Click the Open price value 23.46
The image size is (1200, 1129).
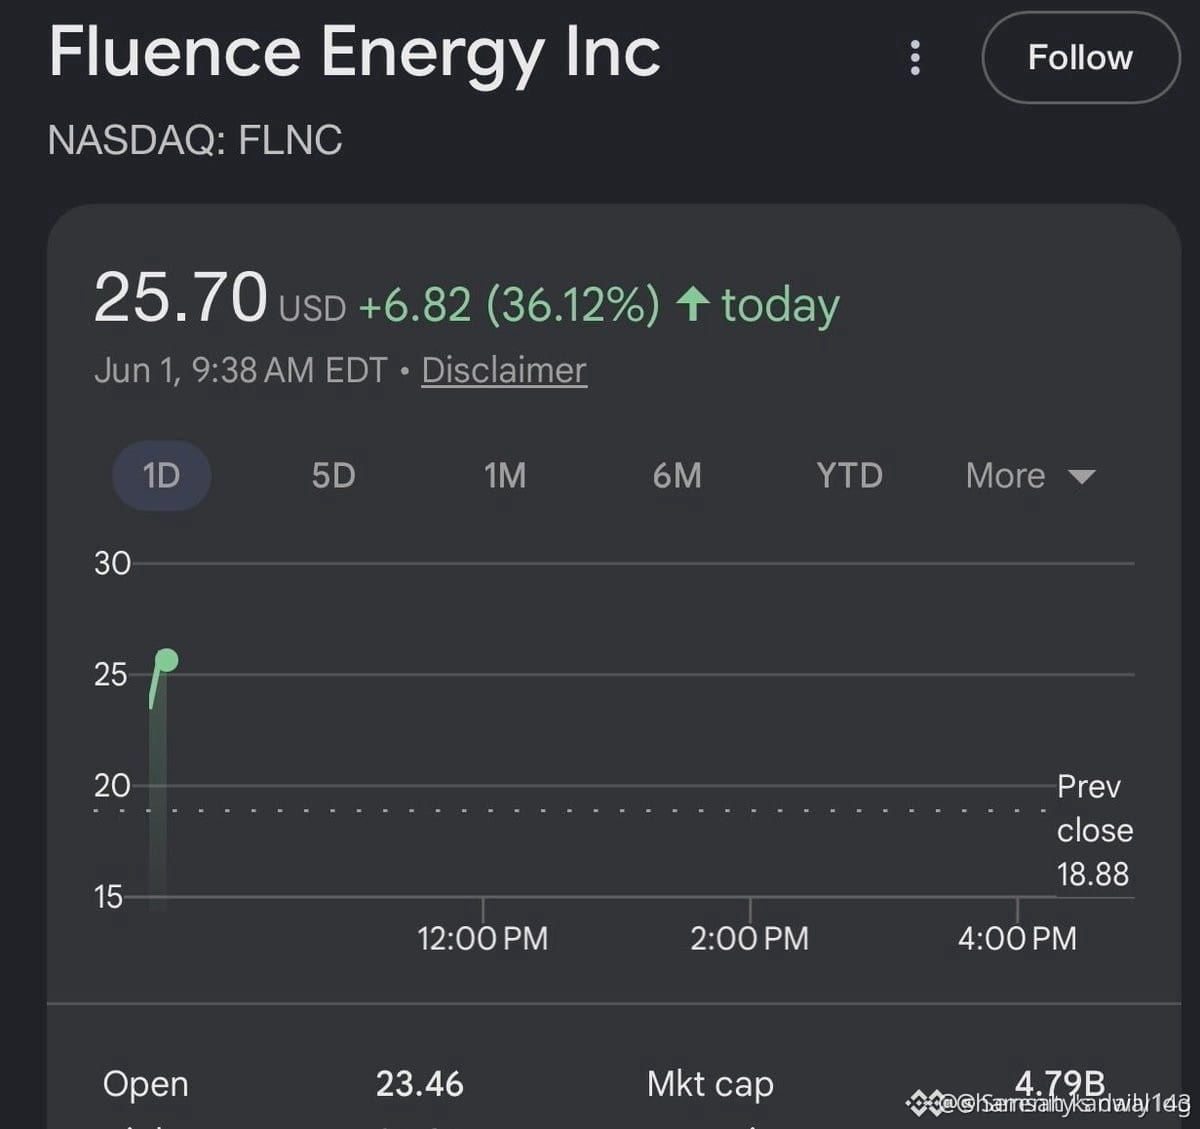419,1084
